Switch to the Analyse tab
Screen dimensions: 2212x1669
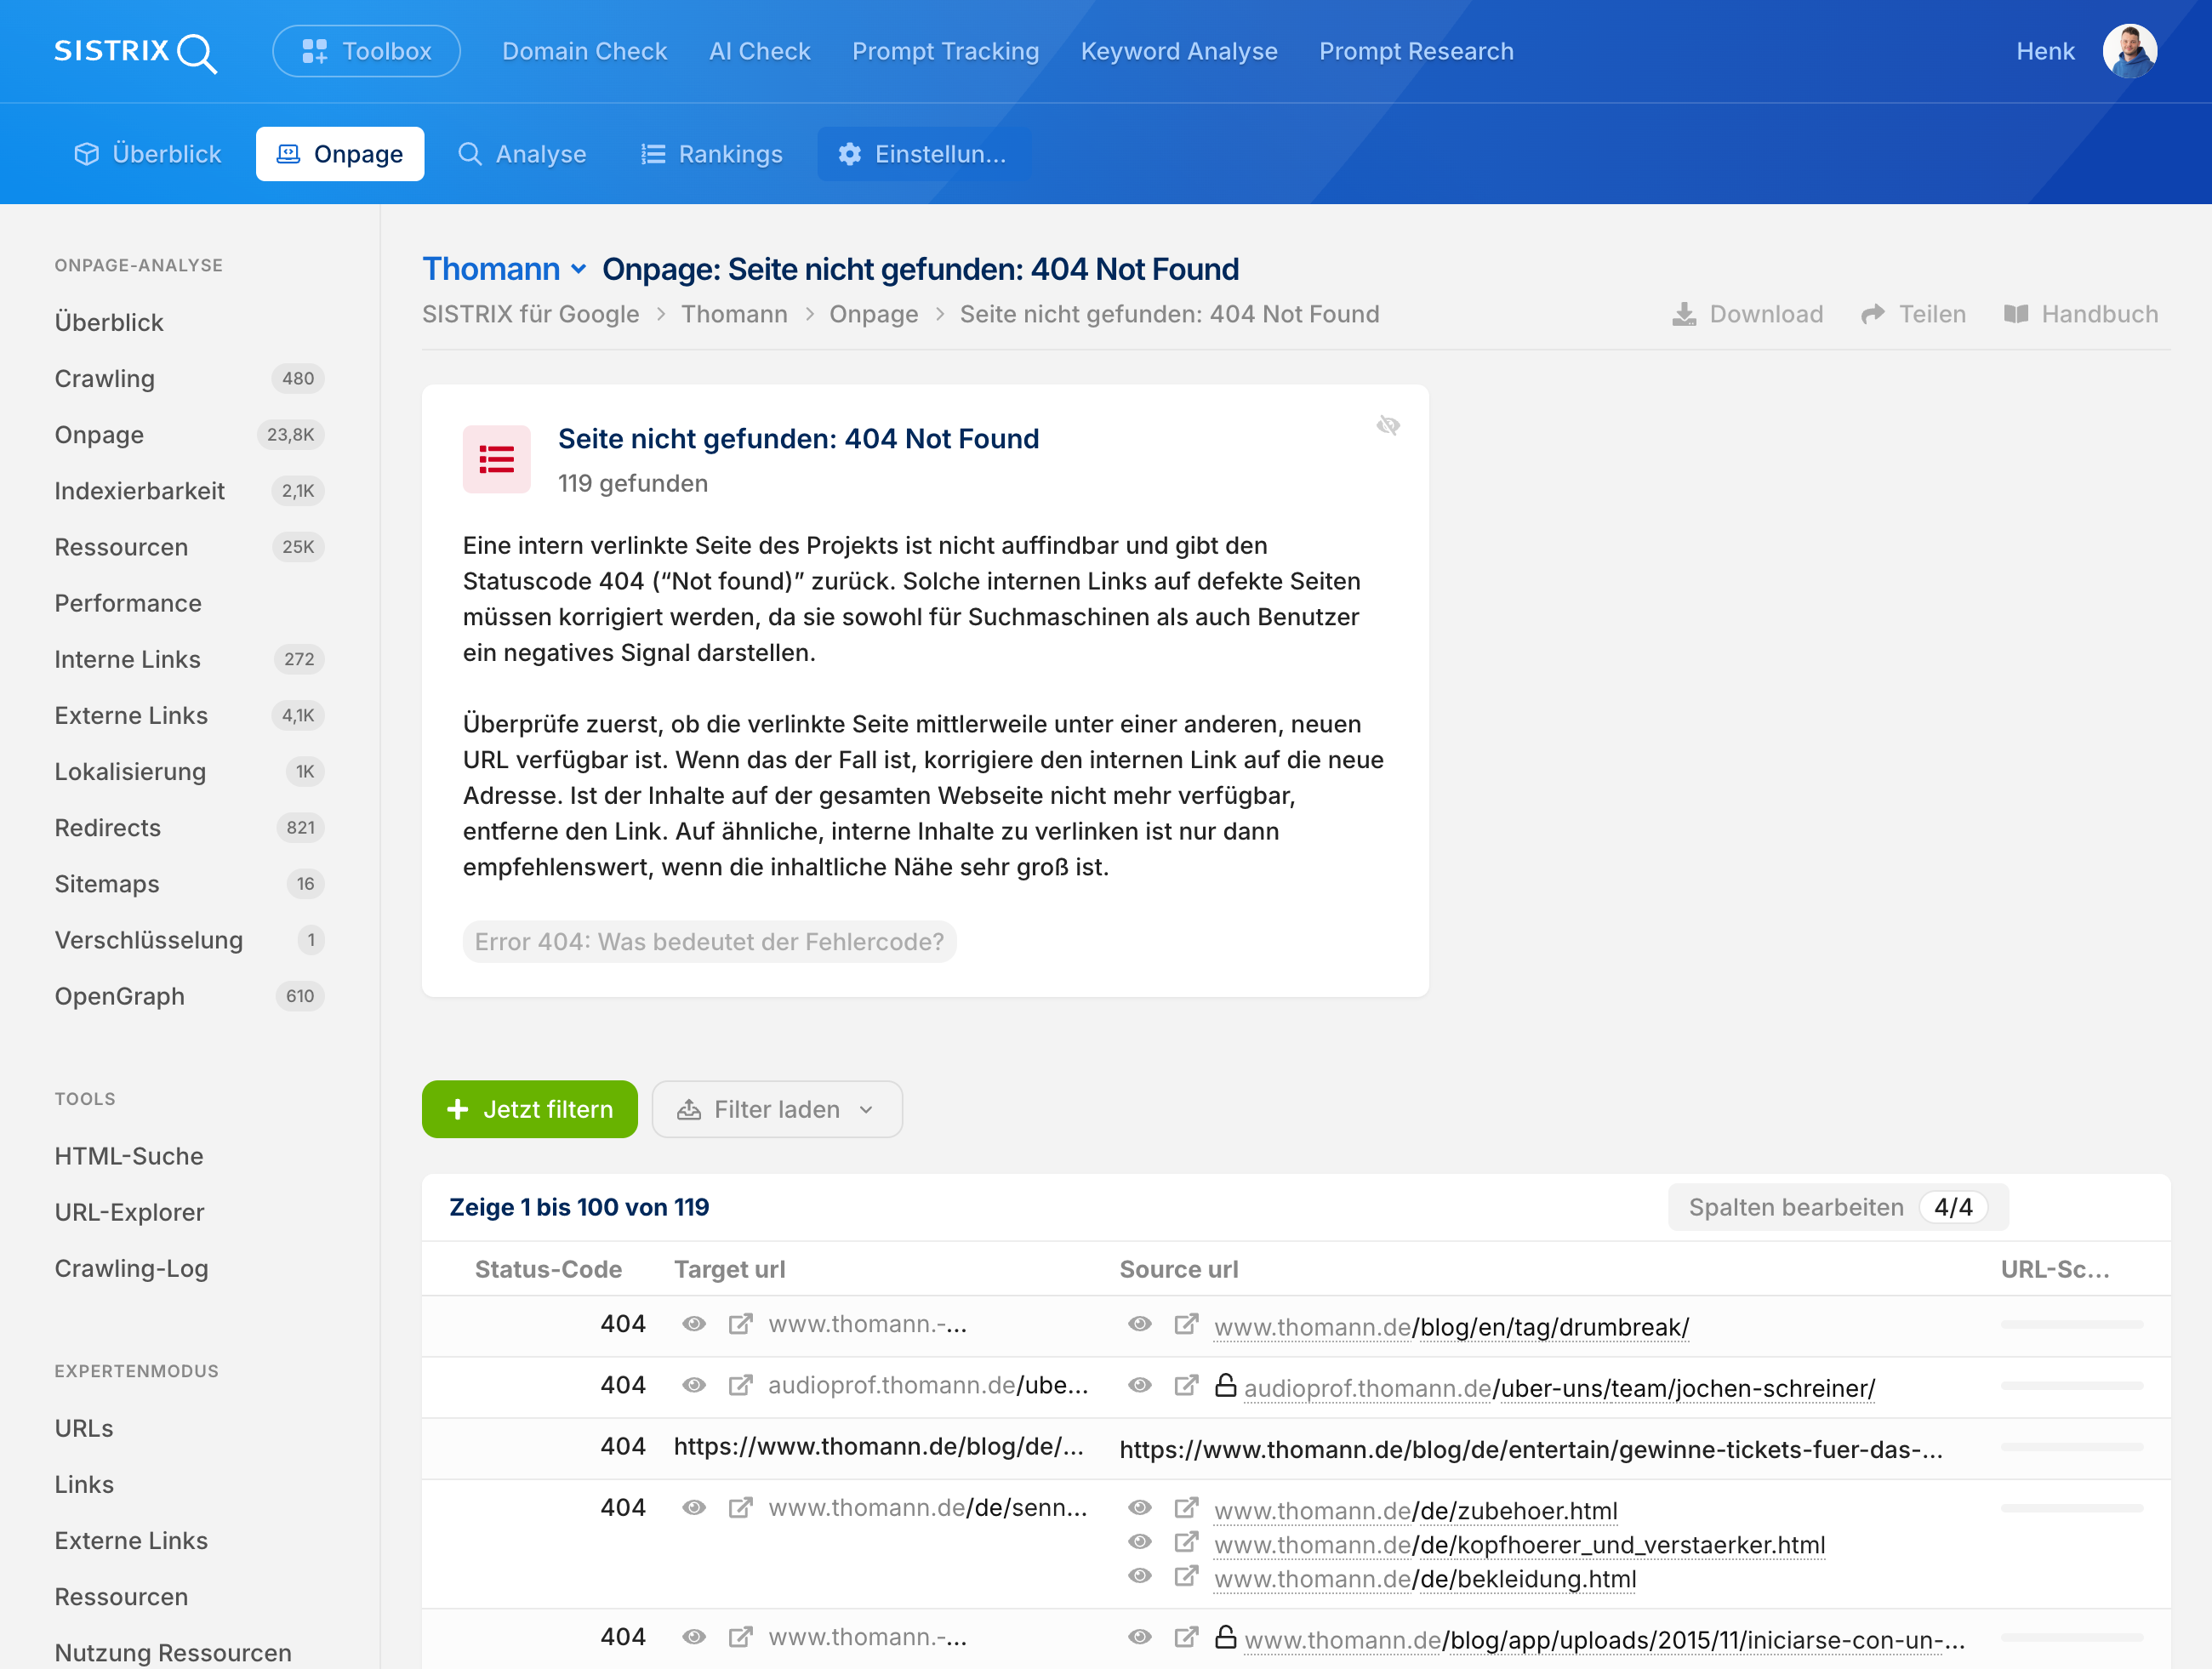[522, 154]
